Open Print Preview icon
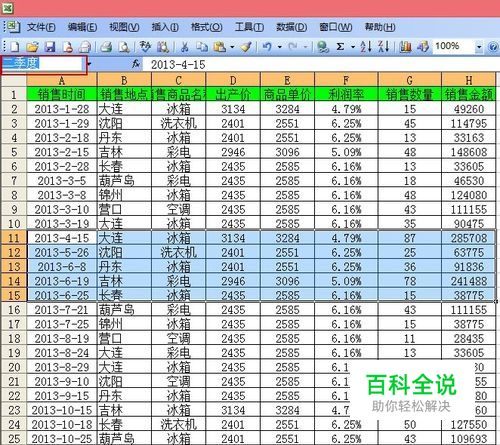 (x=124, y=47)
